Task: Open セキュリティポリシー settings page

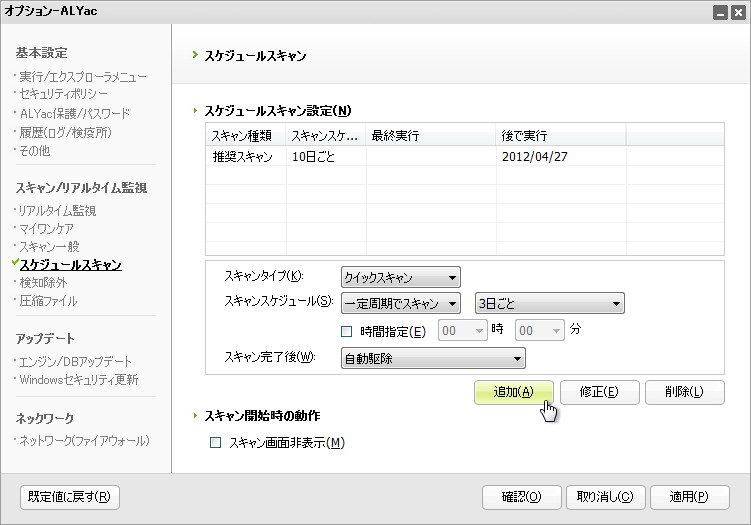Action: pyautogui.click(x=63, y=94)
